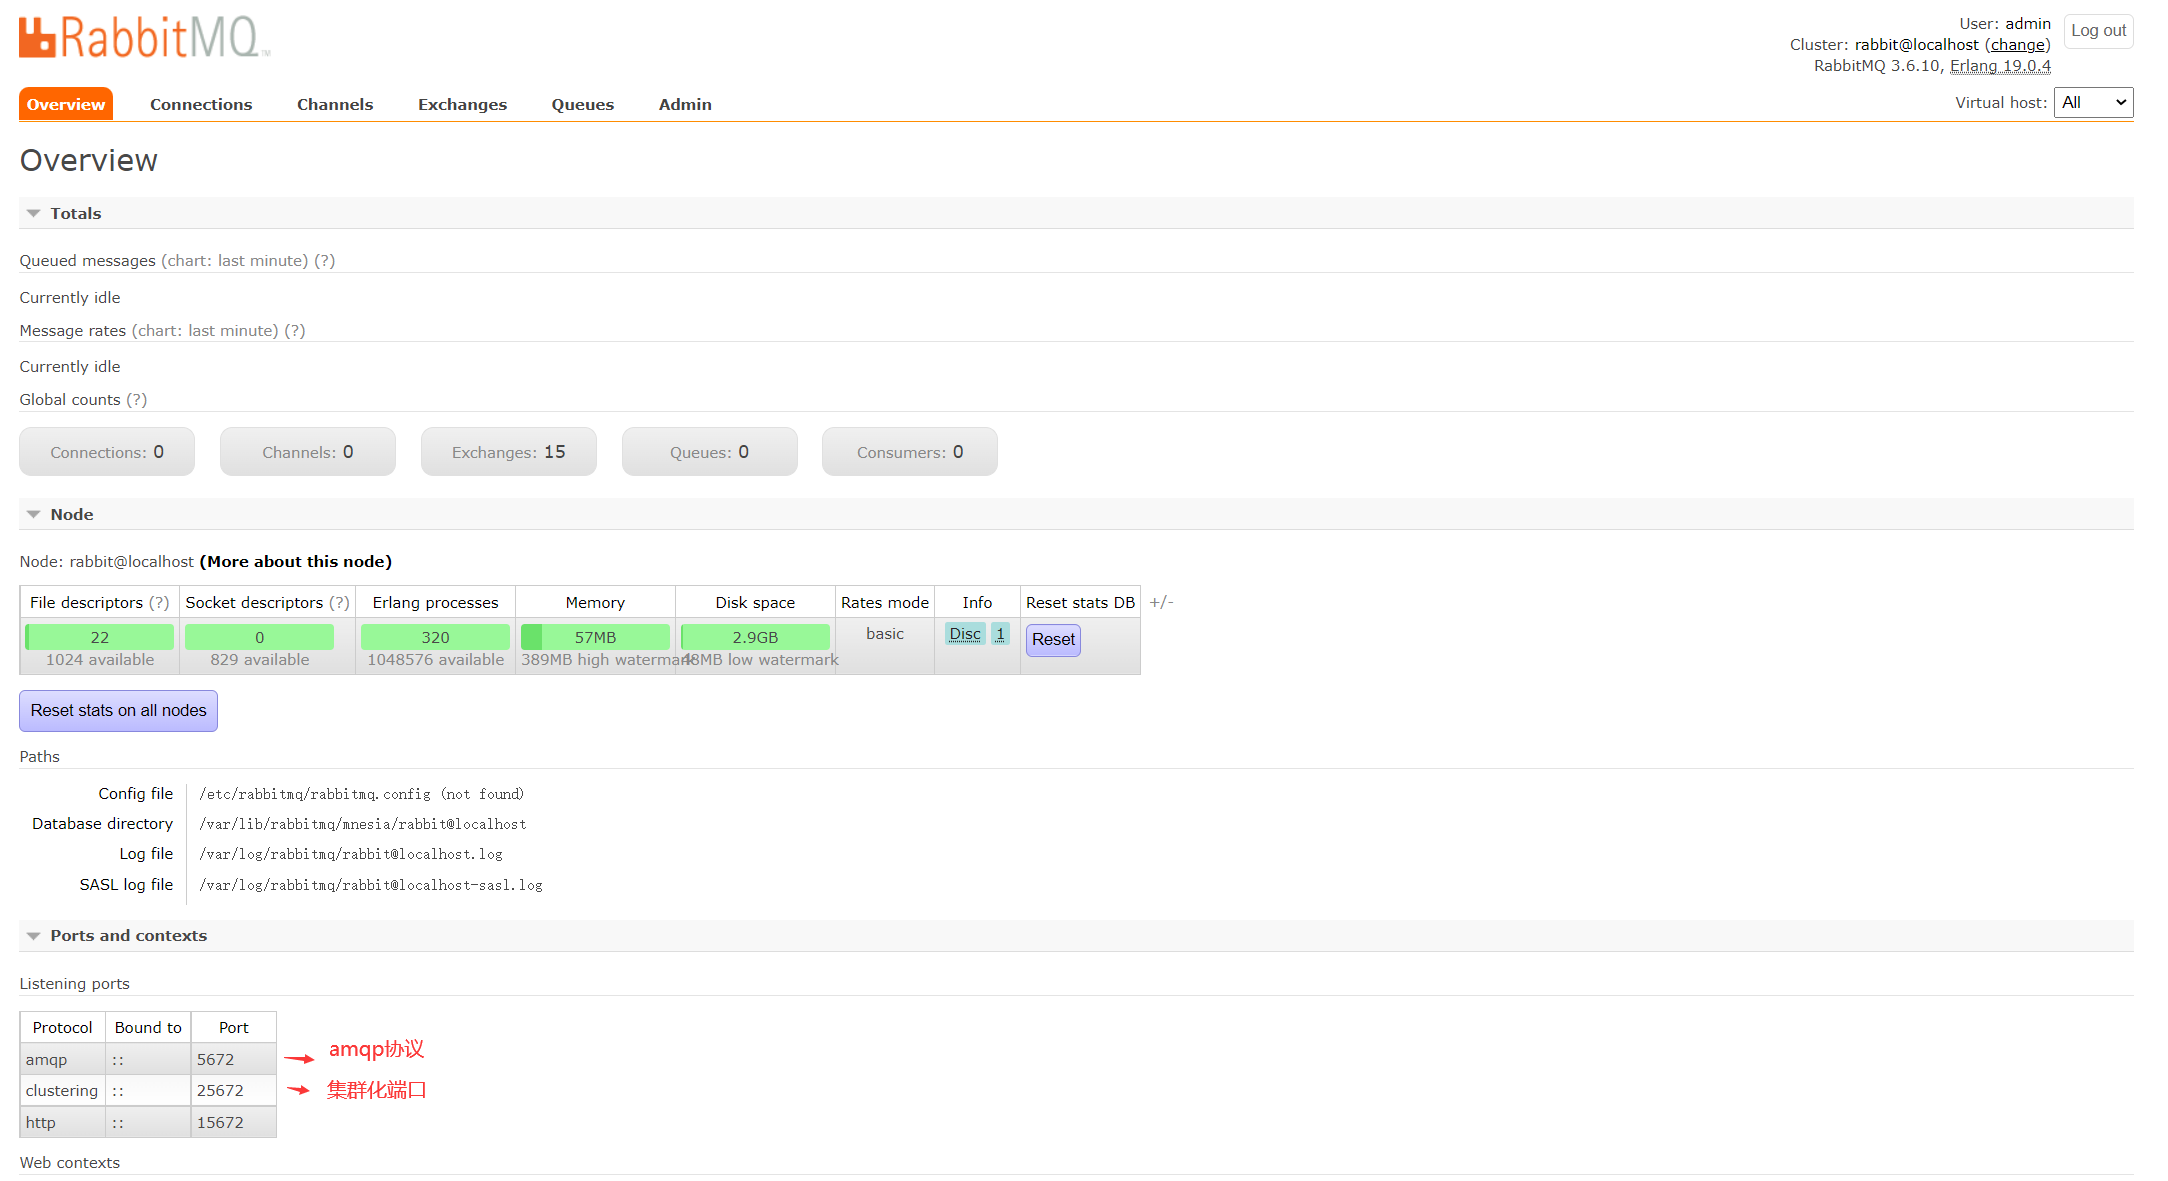Change Message rates chart range last minute
This screenshot has width=2168, height=1181.
pyautogui.click(x=205, y=331)
